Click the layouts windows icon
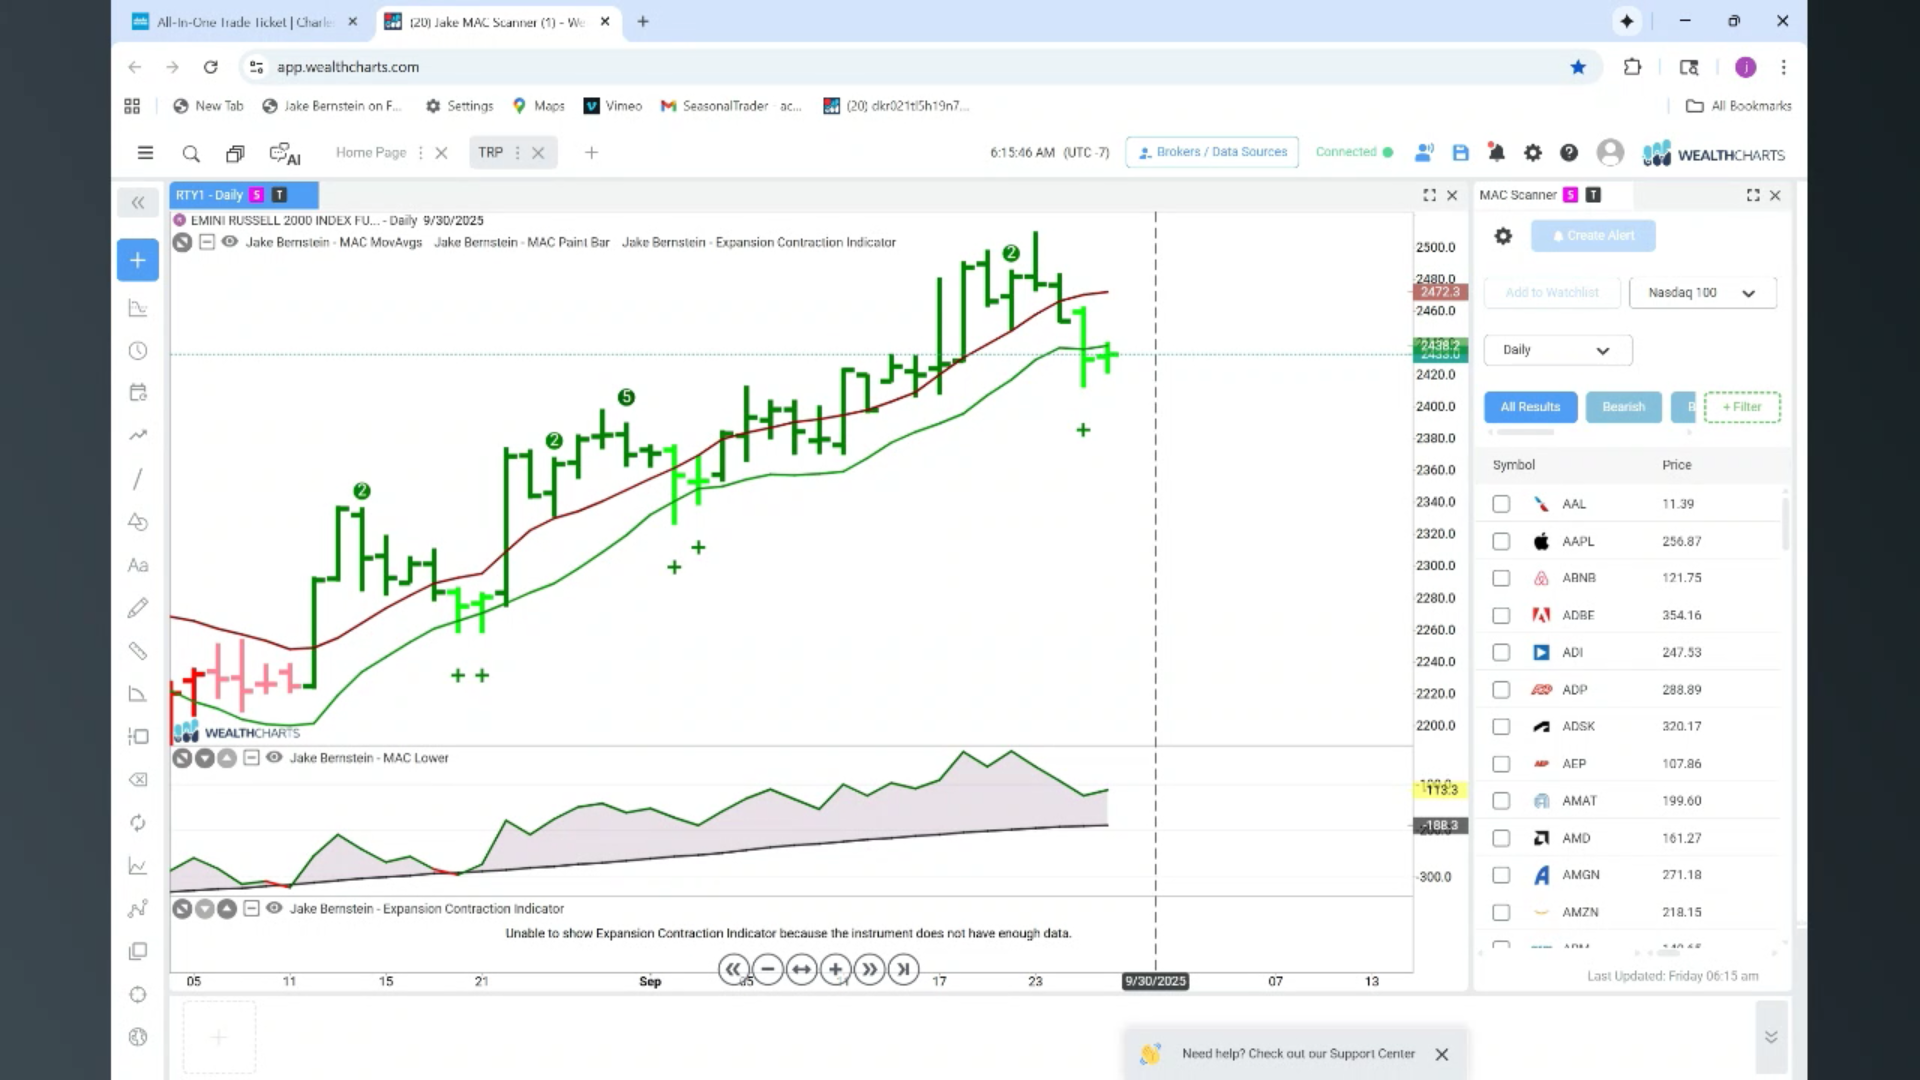Viewport: 1920px width, 1080px height. coord(235,153)
